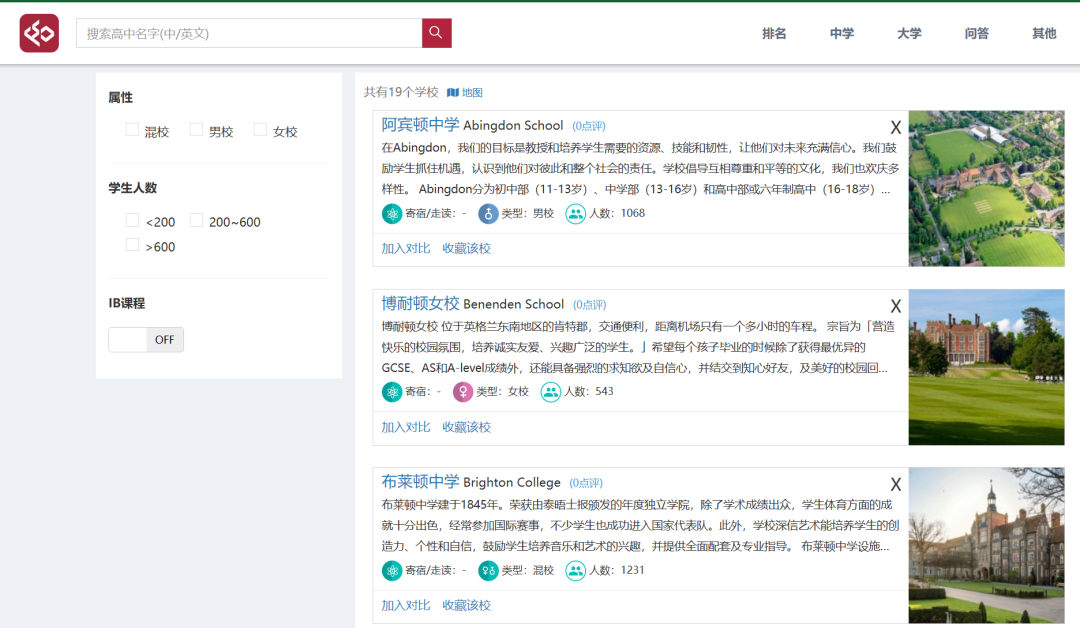Open the Abingdon School aerial photo thumbnail

pos(986,189)
